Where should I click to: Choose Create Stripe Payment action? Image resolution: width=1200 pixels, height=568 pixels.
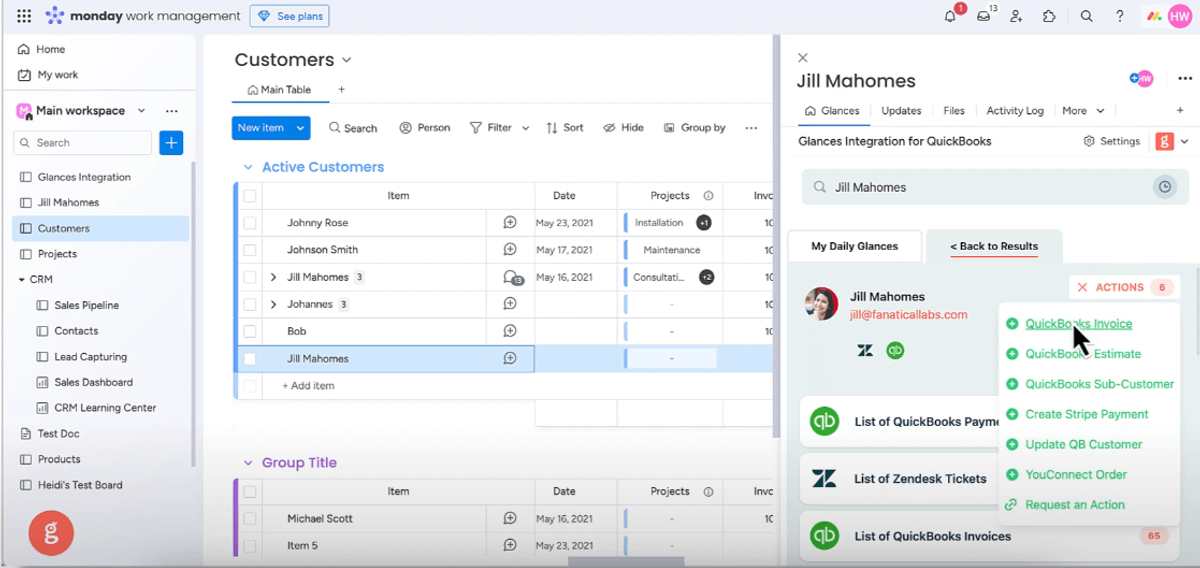click(x=1086, y=414)
